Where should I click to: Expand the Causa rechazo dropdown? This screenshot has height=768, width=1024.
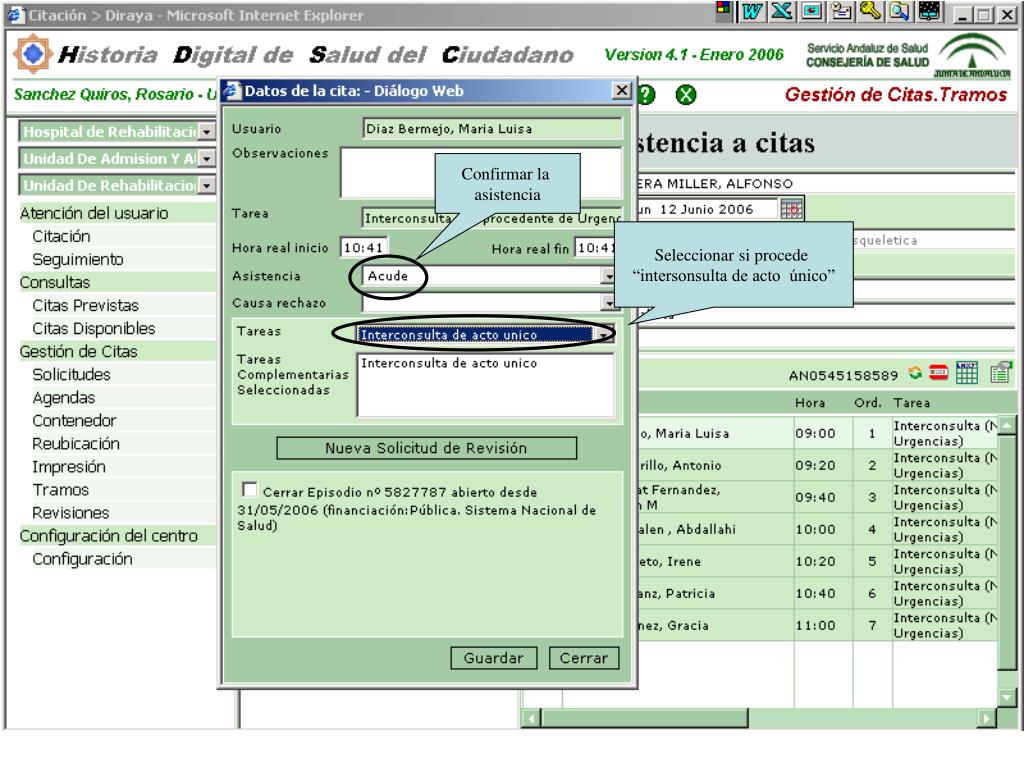(x=607, y=302)
